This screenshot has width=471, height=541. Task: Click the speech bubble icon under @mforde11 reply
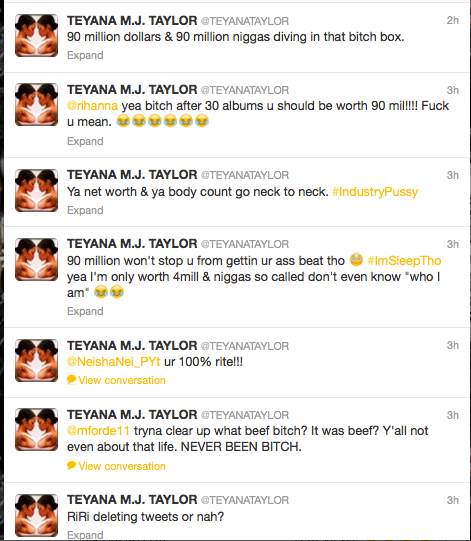pyautogui.click(x=71, y=465)
